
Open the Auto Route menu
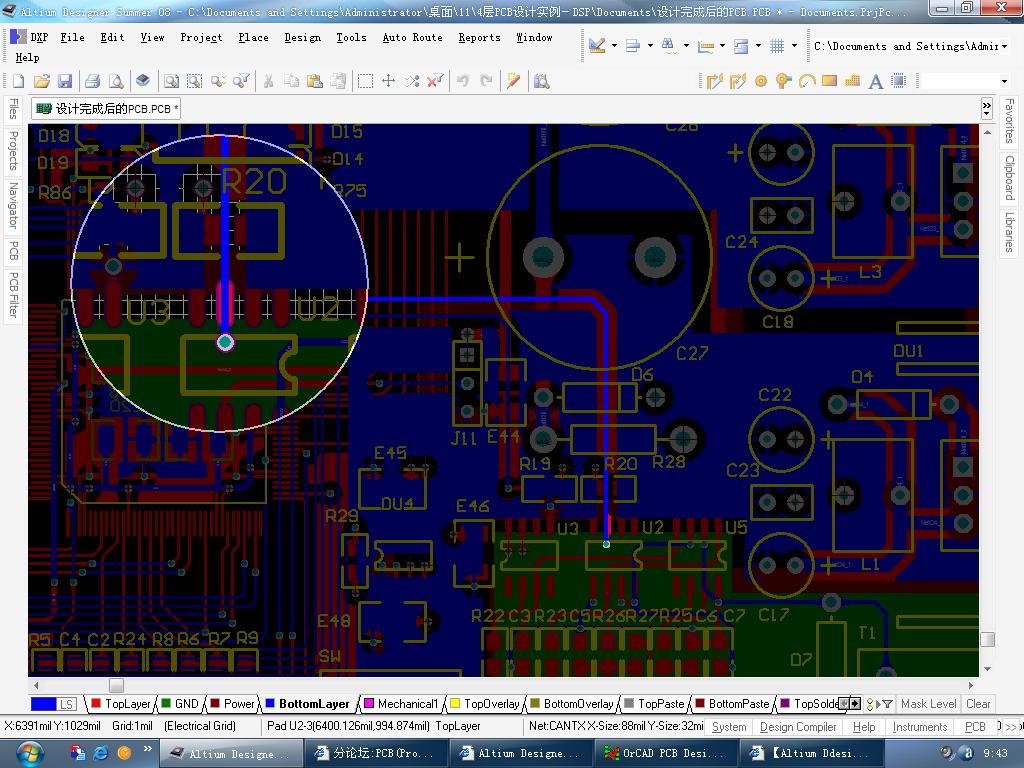(412, 37)
